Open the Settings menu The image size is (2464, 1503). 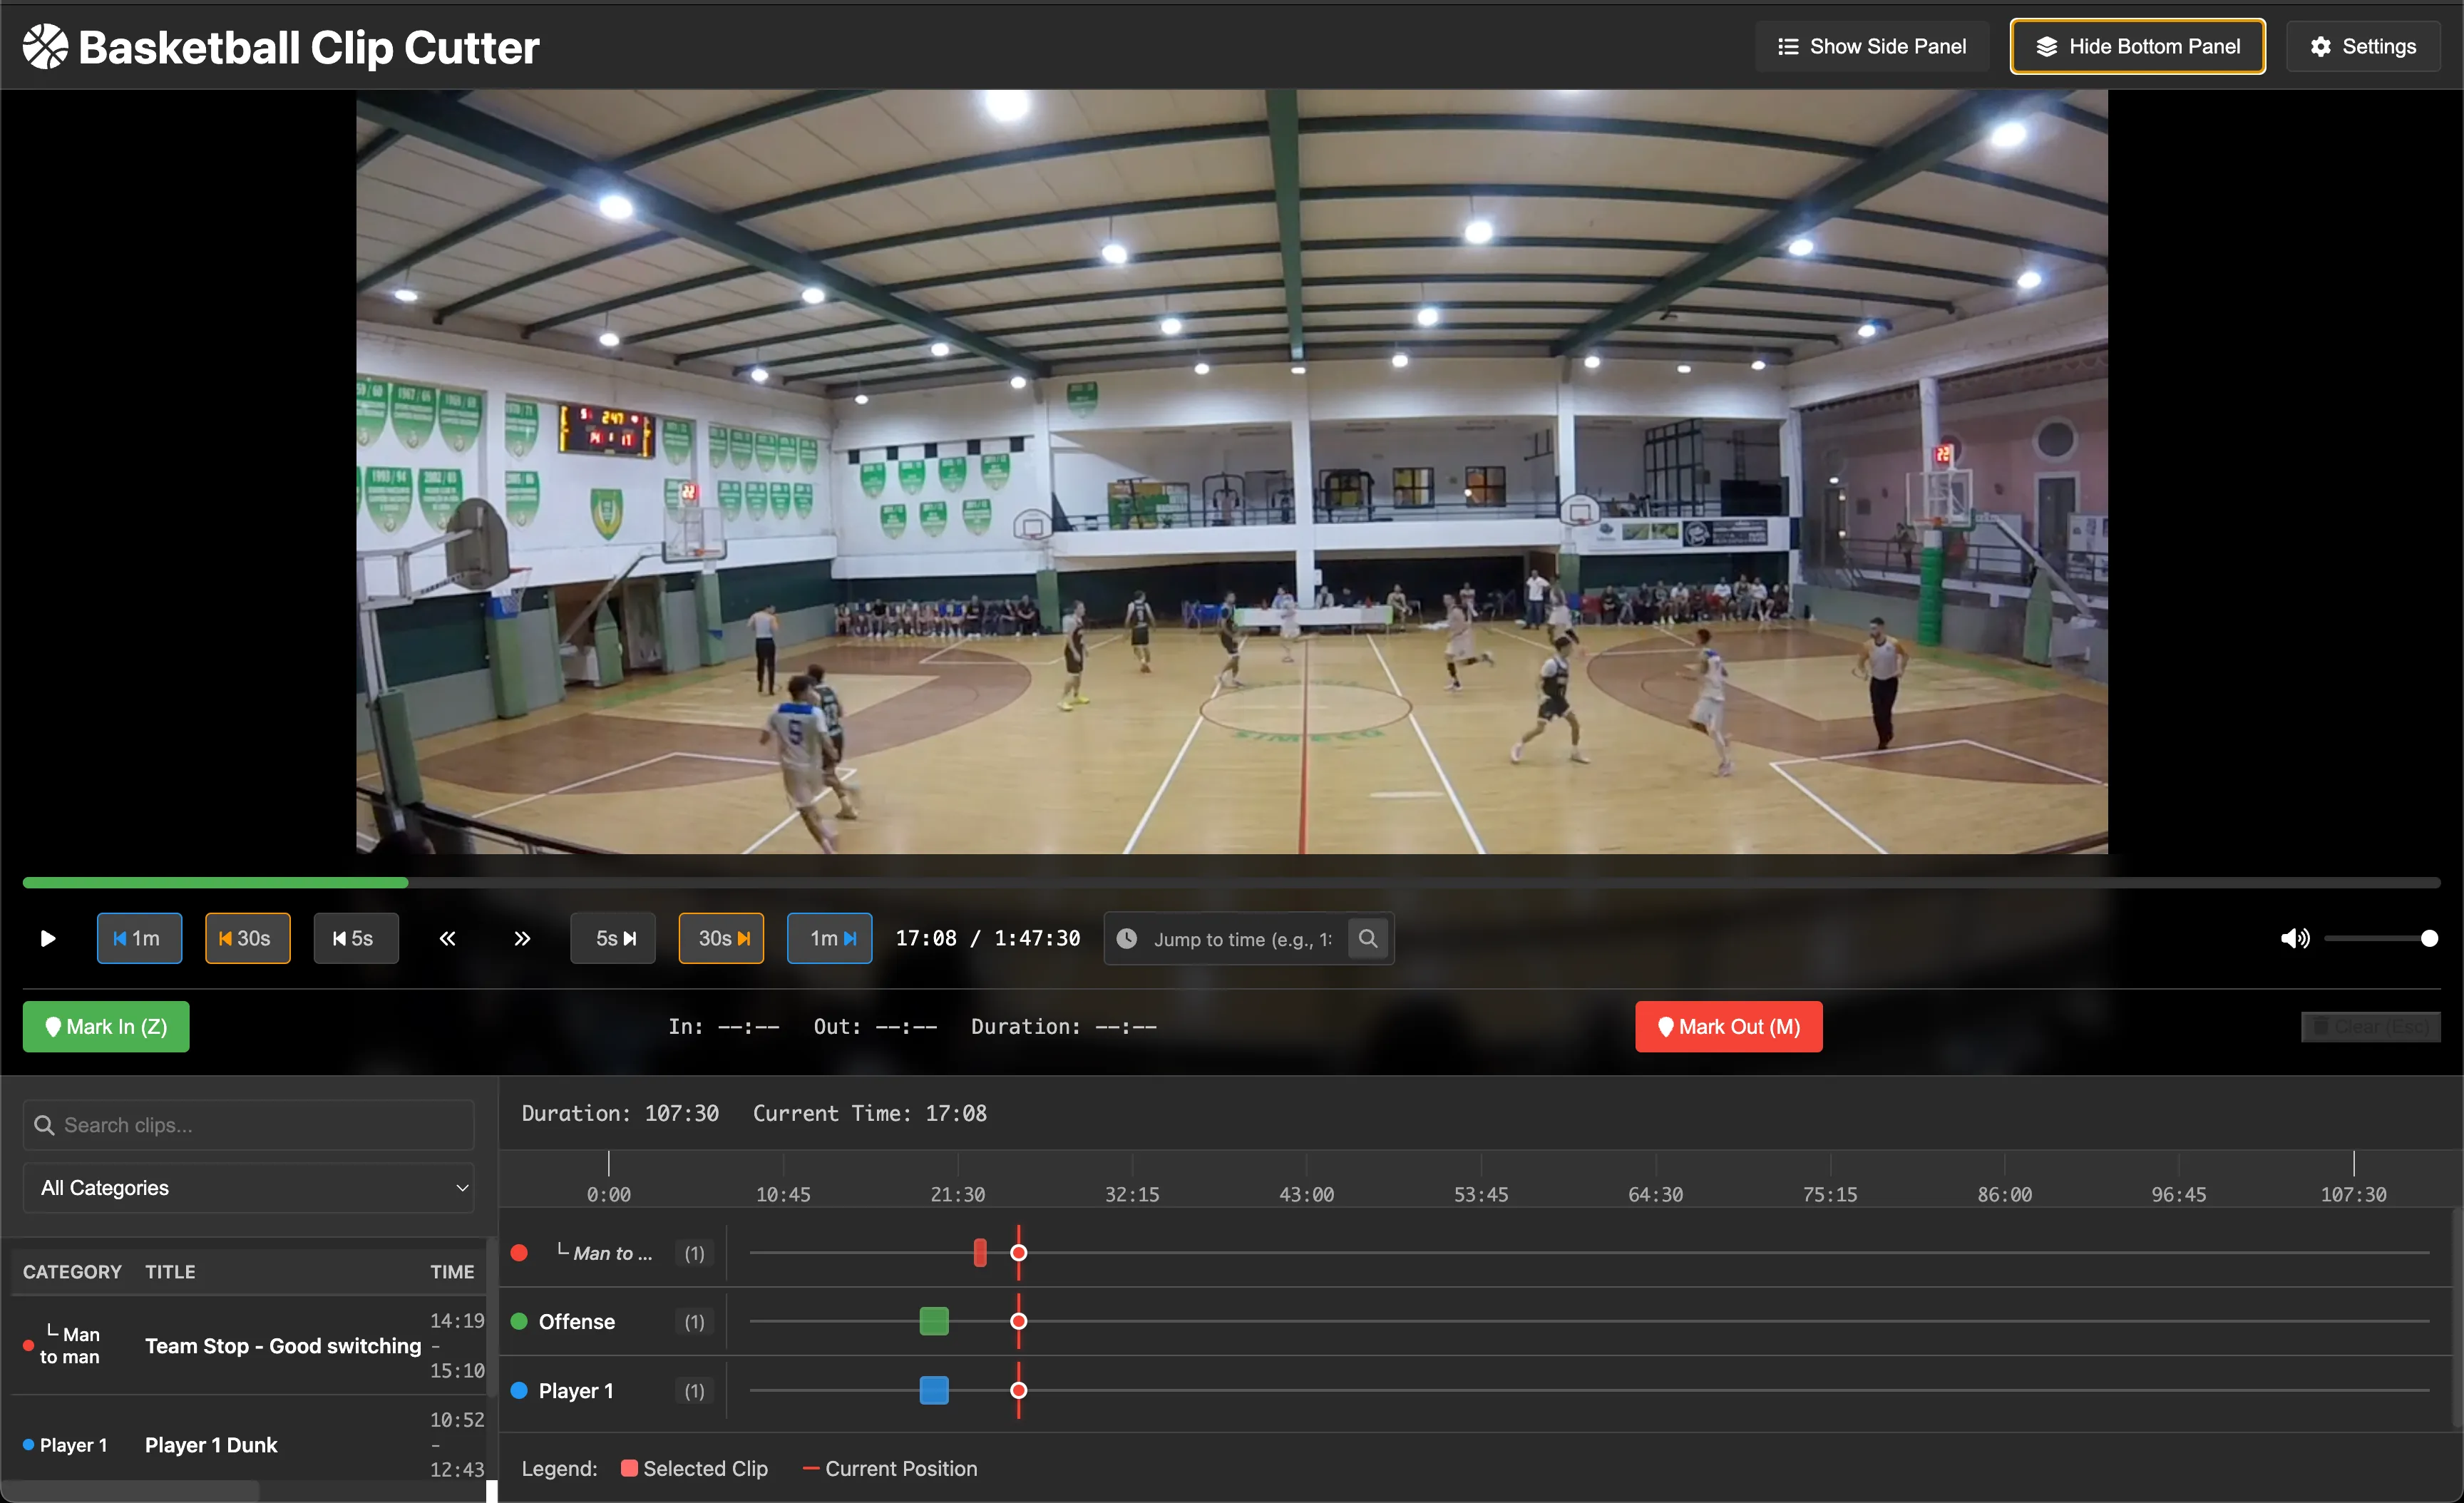[2363, 46]
